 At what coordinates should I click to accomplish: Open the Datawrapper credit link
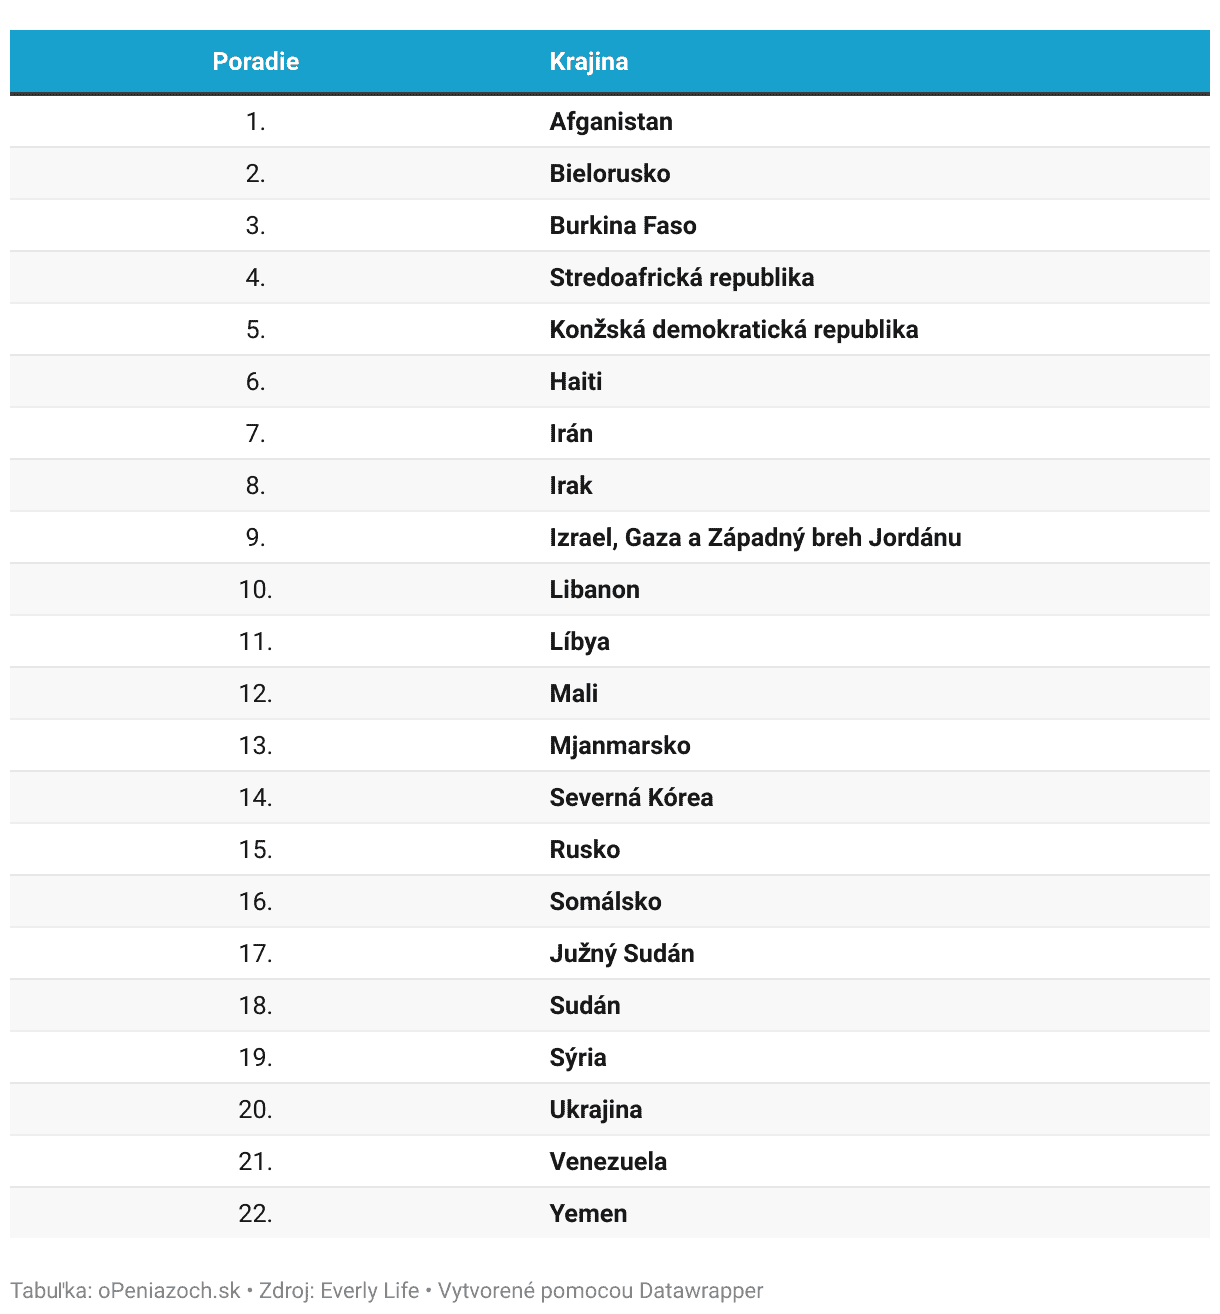click(x=702, y=1291)
